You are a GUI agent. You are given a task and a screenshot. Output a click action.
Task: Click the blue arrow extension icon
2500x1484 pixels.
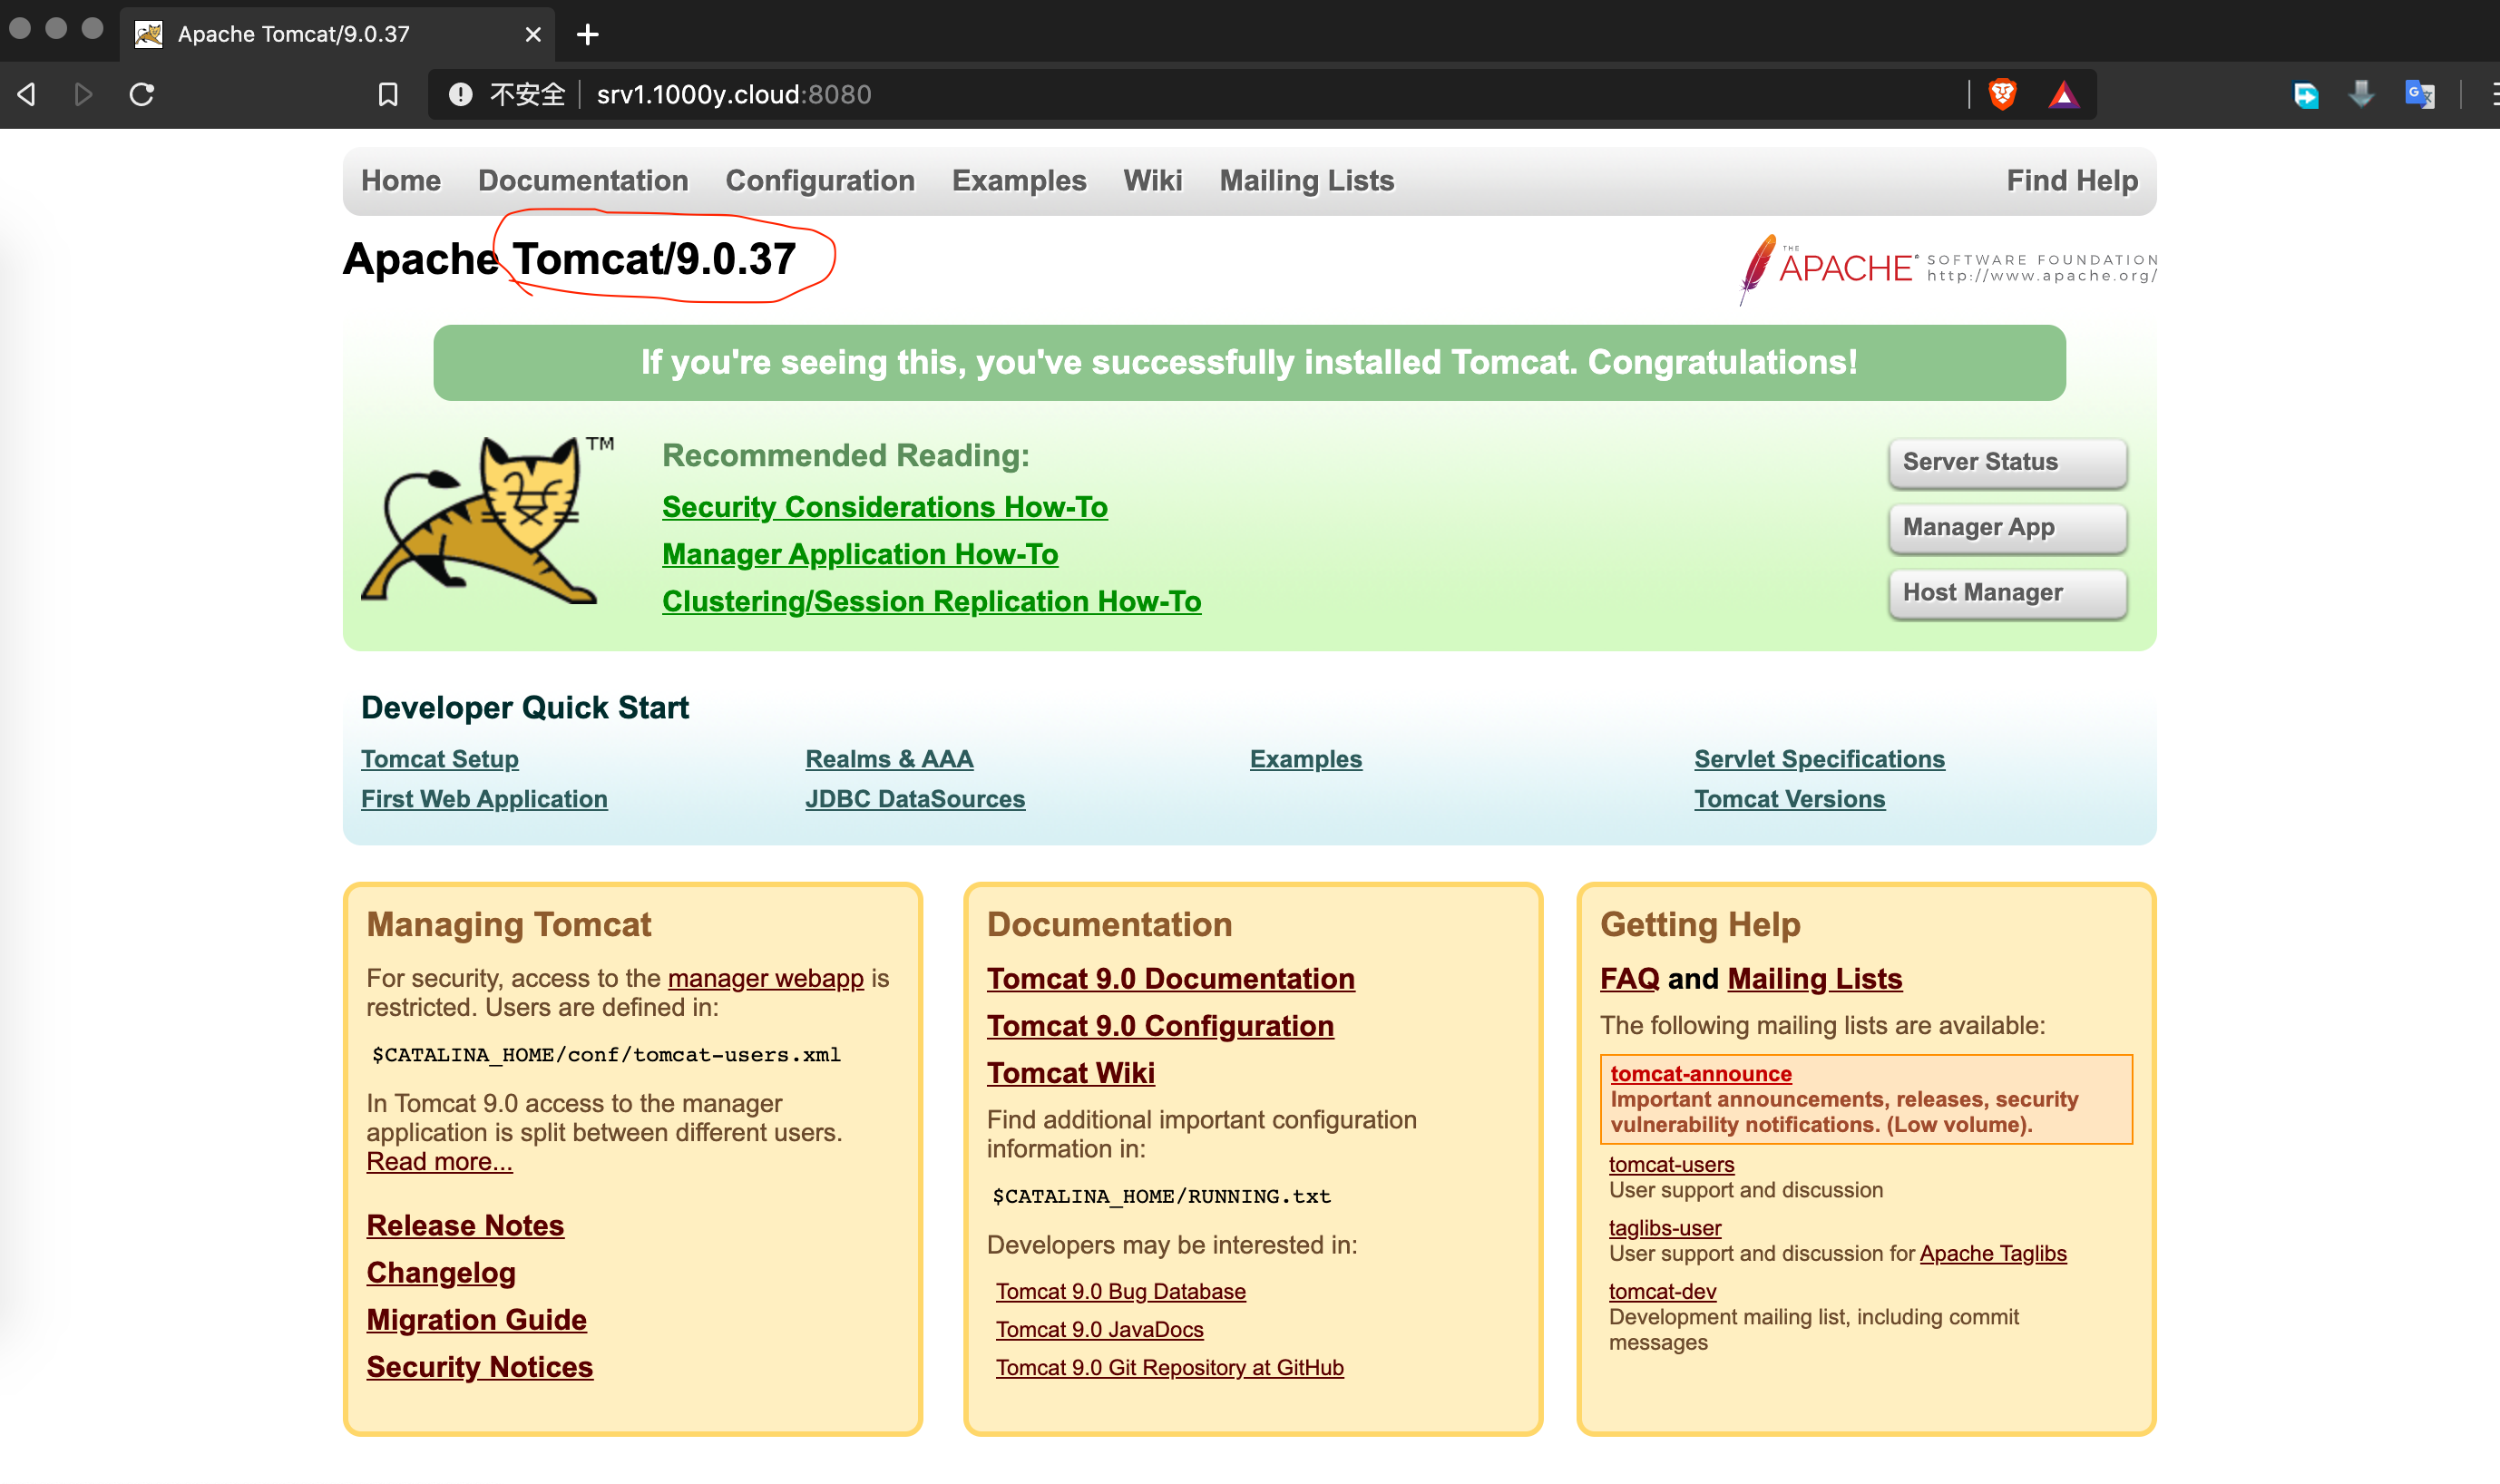coord(2306,94)
